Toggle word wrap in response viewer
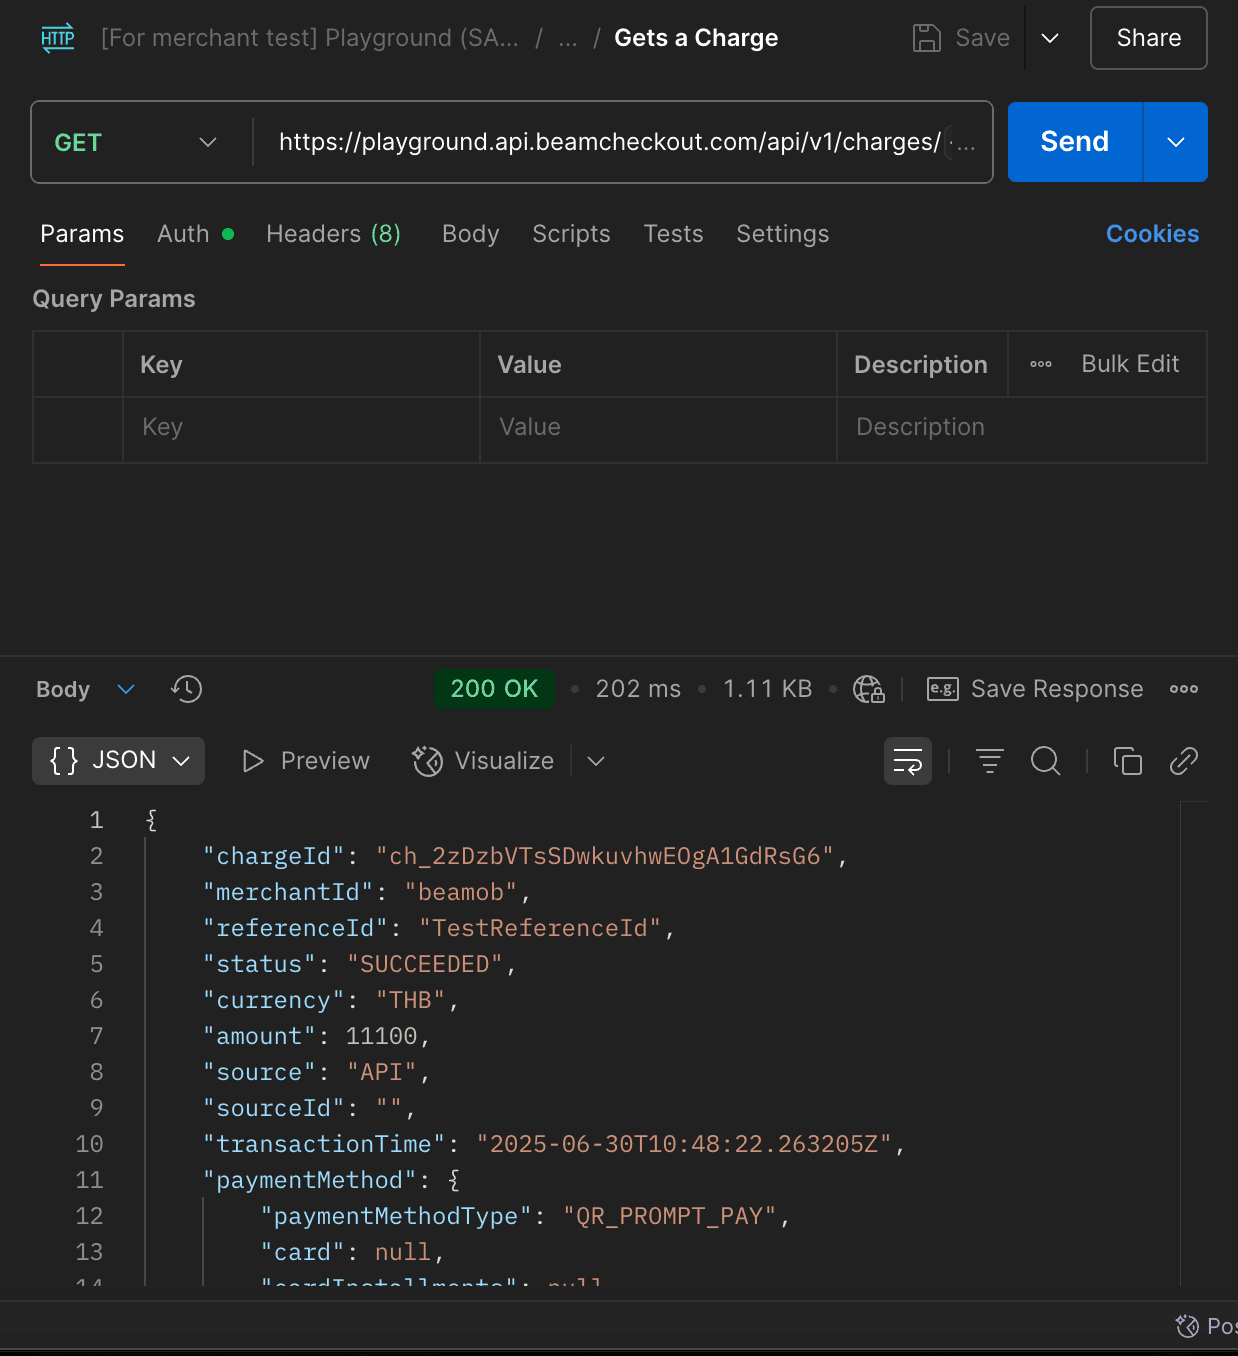The image size is (1238, 1356). tap(907, 761)
